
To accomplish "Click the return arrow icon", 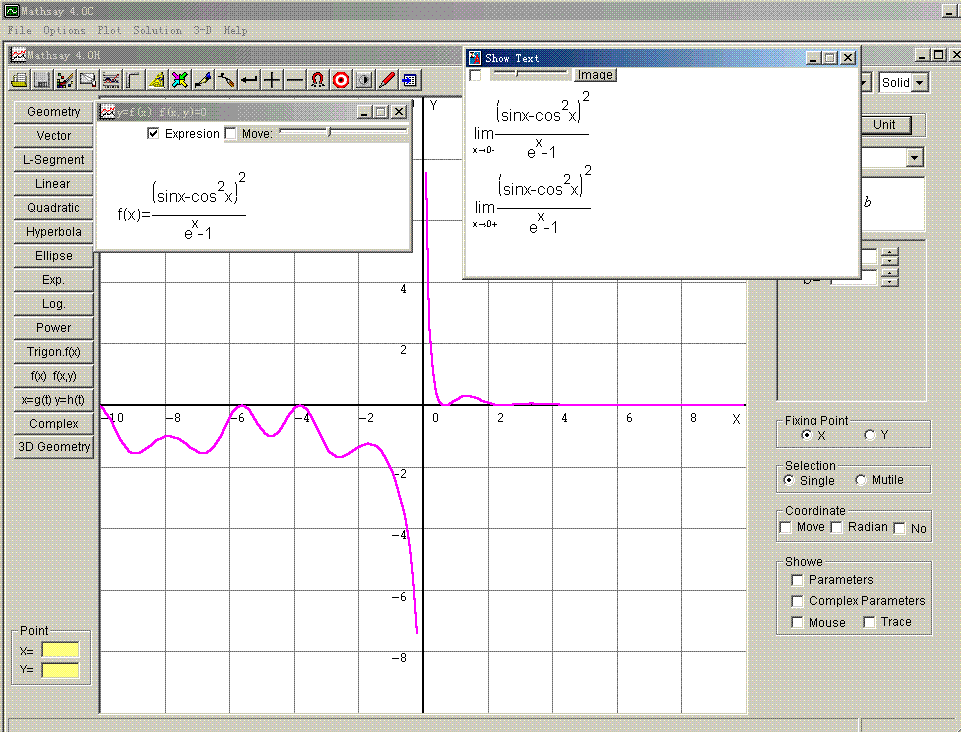I will [x=249, y=80].
